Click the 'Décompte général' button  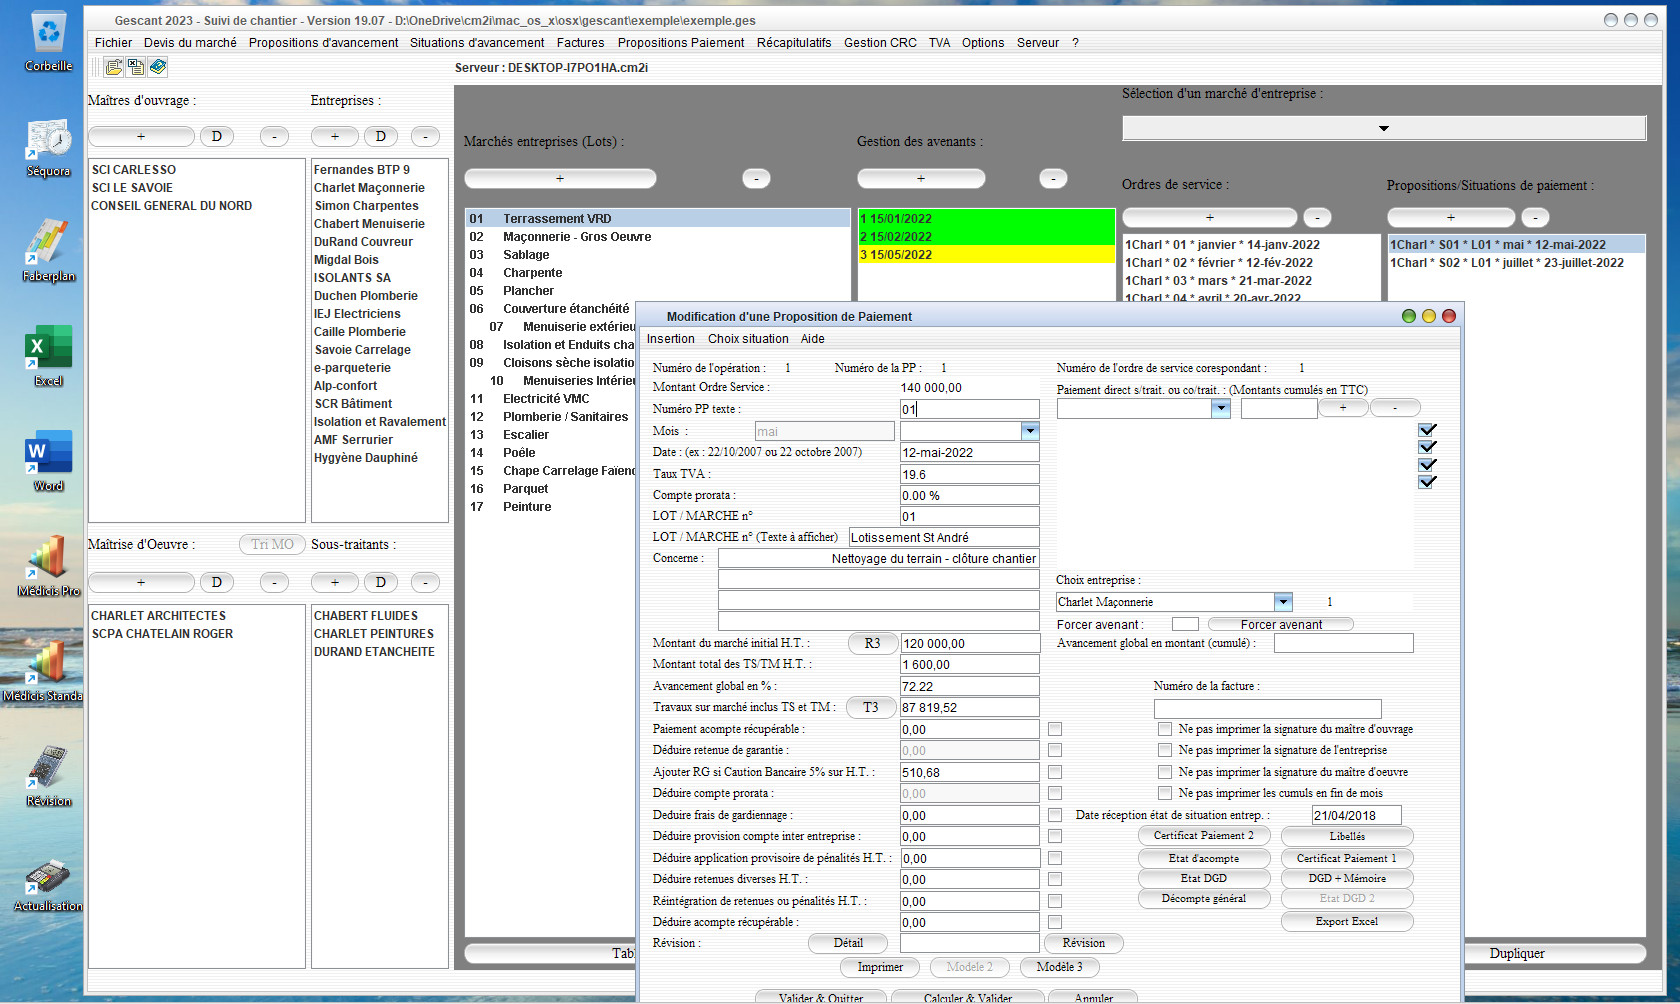tap(1203, 898)
